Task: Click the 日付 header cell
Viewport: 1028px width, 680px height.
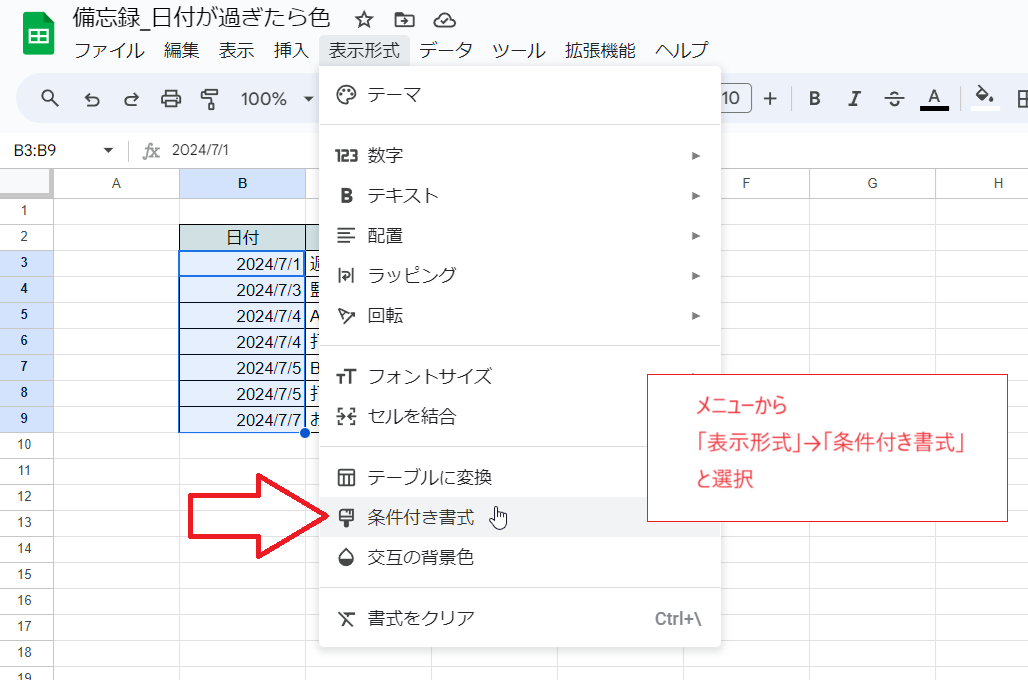Action: click(x=243, y=237)
